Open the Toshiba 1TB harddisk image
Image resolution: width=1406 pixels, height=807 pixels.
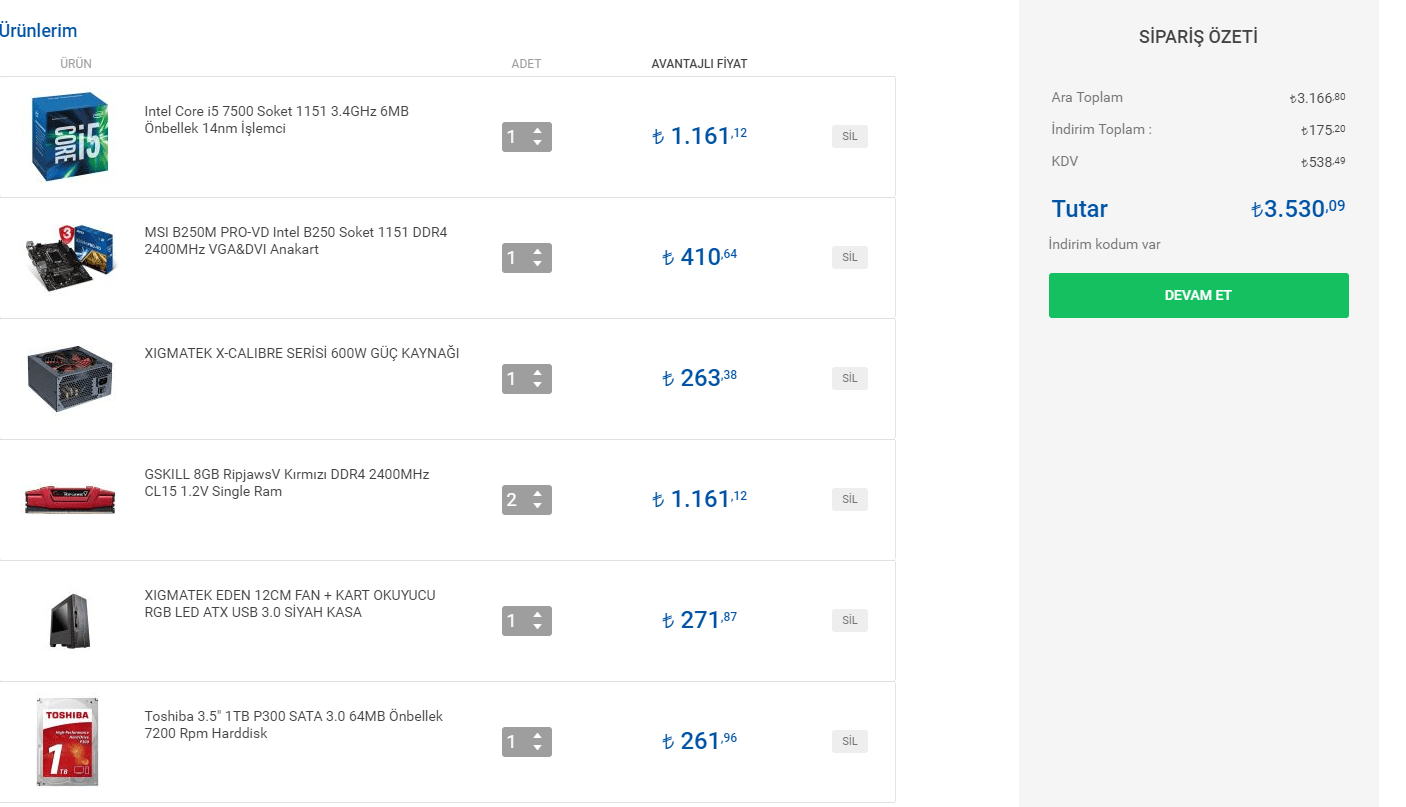(68, 742)
